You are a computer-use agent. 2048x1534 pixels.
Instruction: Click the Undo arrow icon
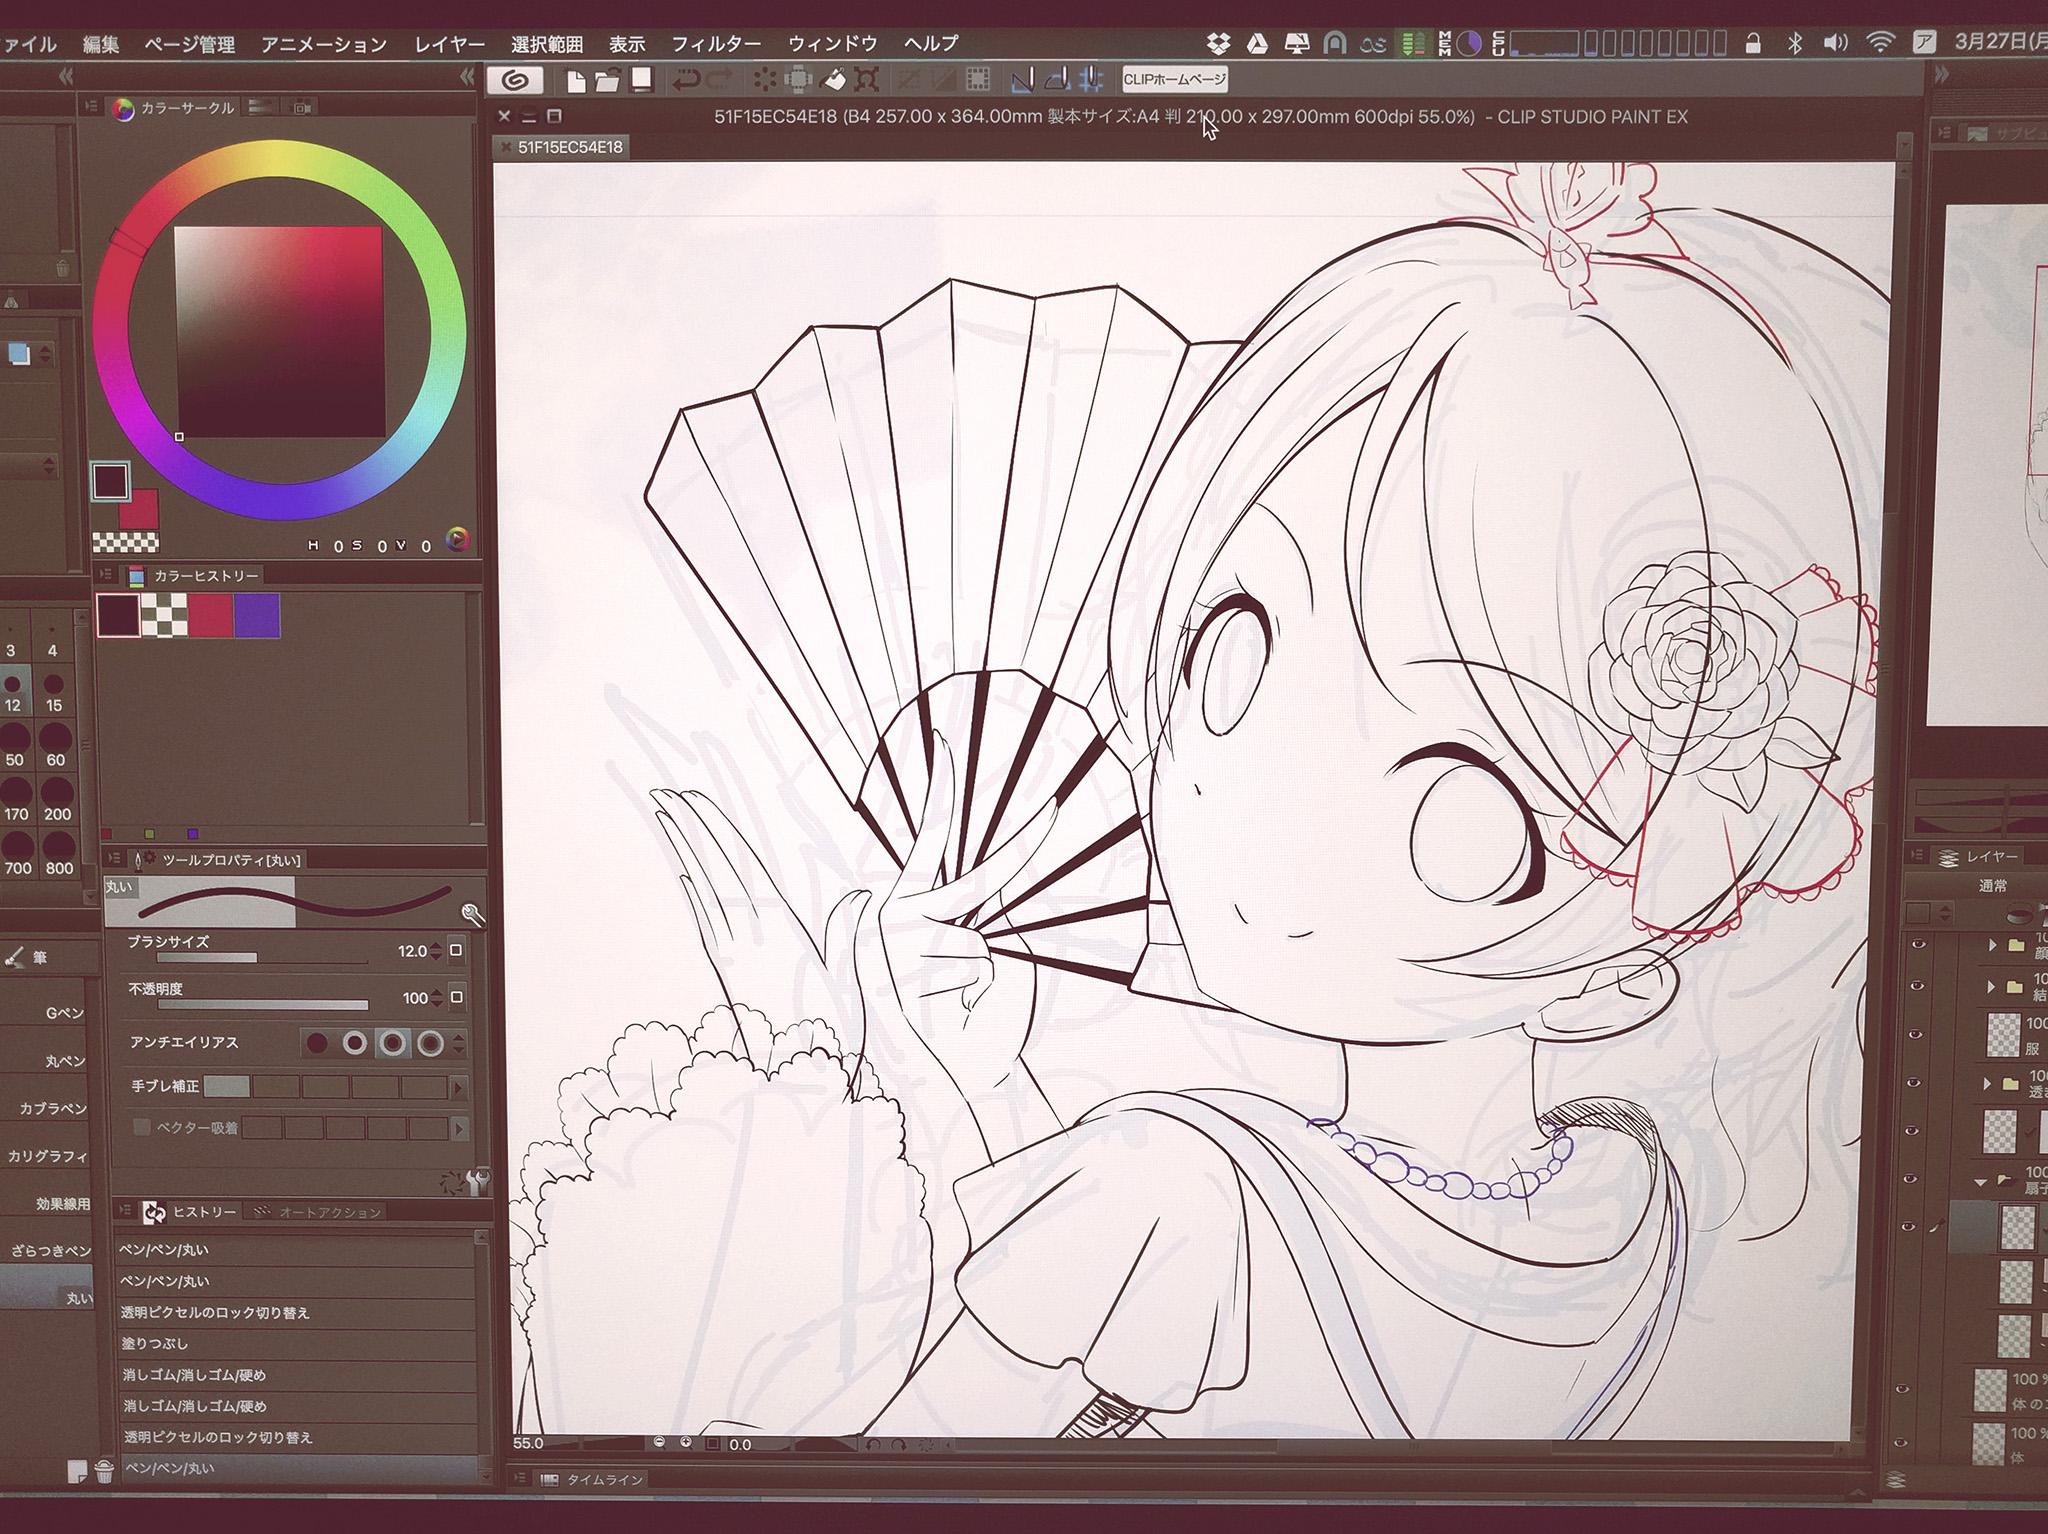(687, 80)
